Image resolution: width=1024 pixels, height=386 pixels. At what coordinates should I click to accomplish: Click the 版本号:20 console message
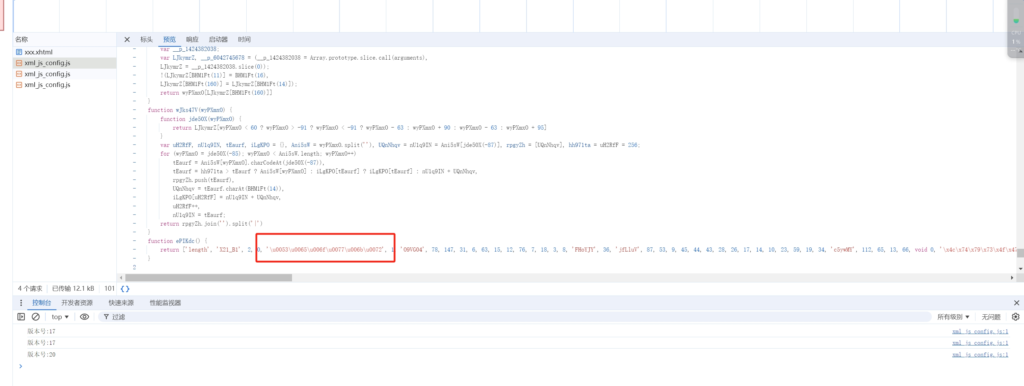pyautogui.click(x=41, y=354)
